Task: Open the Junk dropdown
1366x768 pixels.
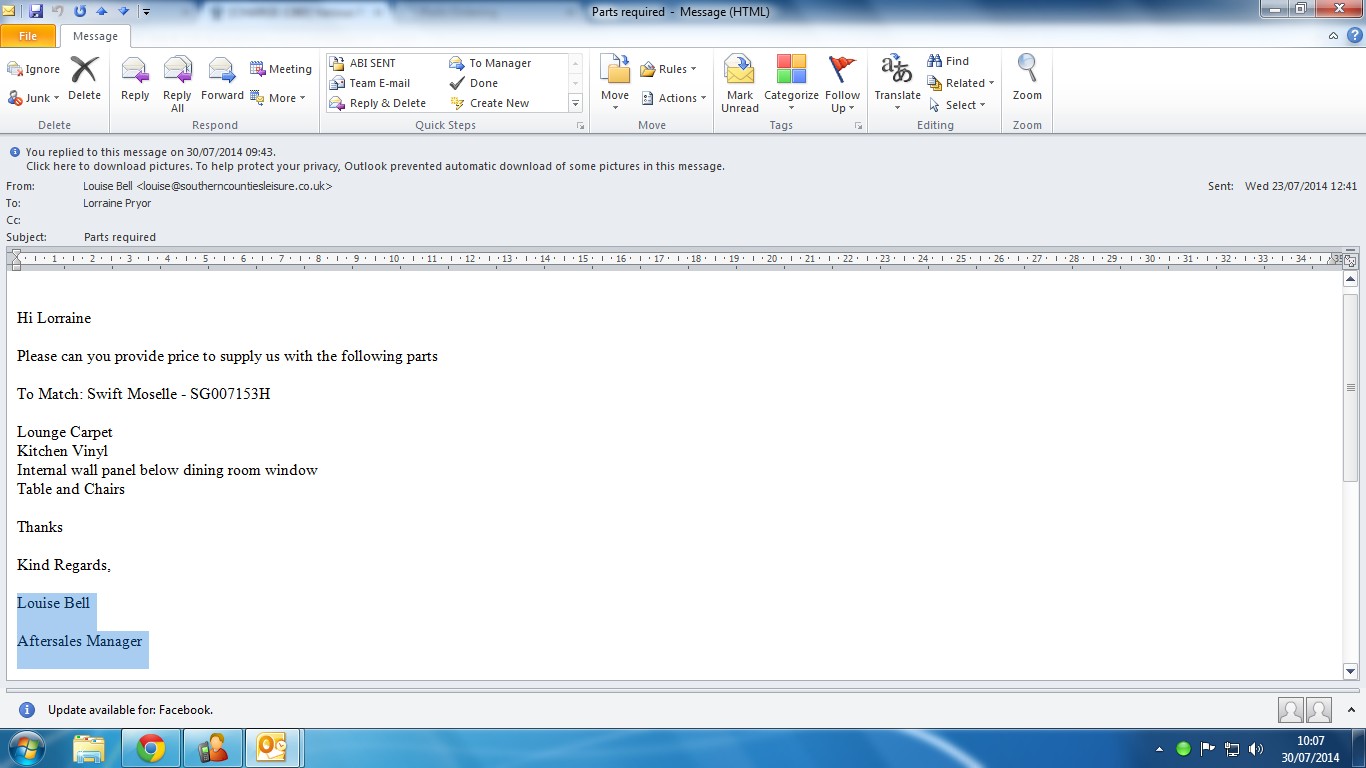Action: pos(34,98)
